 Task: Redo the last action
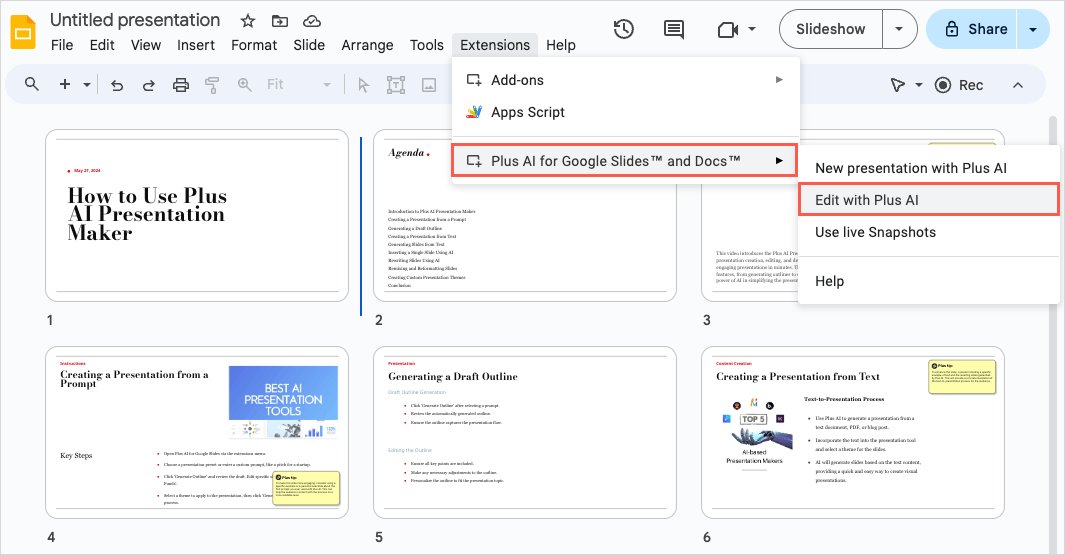pos(148,85)
